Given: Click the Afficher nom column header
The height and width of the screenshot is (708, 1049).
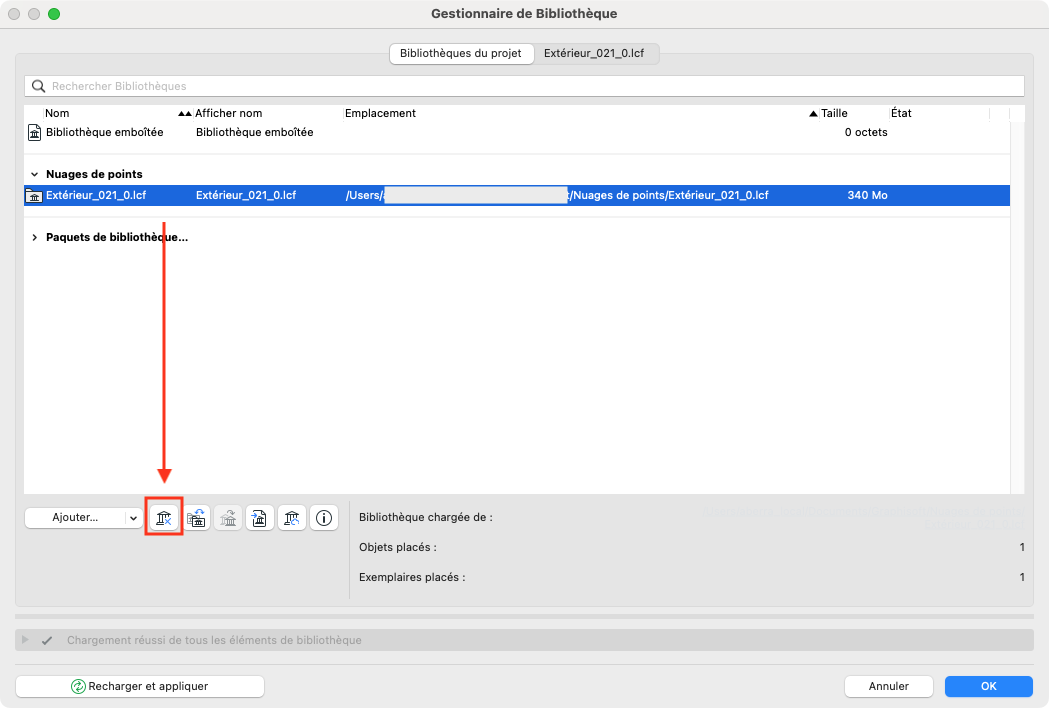Looking at the screenshot, I should [x=229, y=114].
